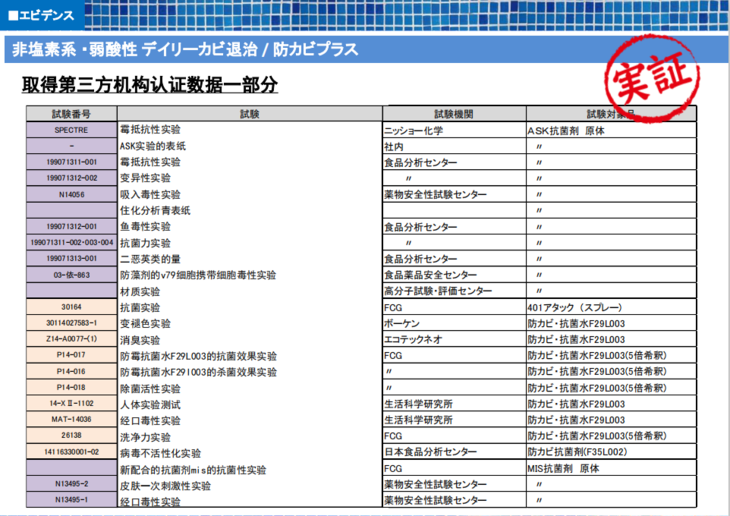Click the 試験機関 column header
Image resolution: width=730 pixels, height=516 pixels.
[x=453, y=114]
